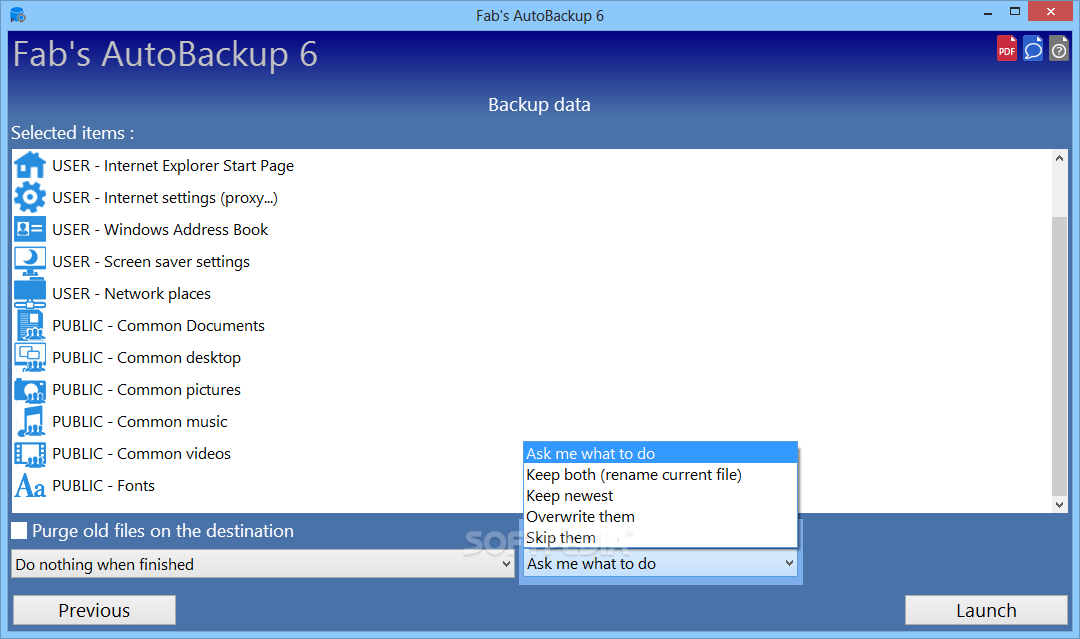Click the contact card icon for Windows Address Book
This screenshot has width=1080, height=639.
[30, 229]
